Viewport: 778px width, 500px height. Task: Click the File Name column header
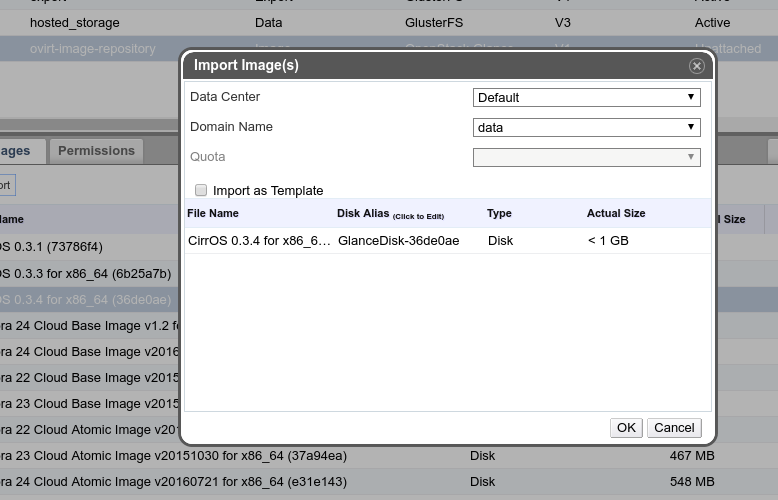tap(213, 213)
